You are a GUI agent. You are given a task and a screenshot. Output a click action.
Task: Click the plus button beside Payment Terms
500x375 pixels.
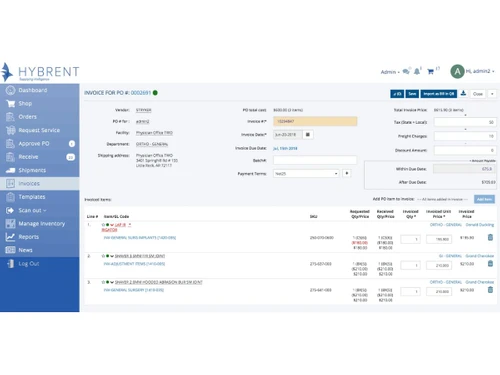coord(347,173)
